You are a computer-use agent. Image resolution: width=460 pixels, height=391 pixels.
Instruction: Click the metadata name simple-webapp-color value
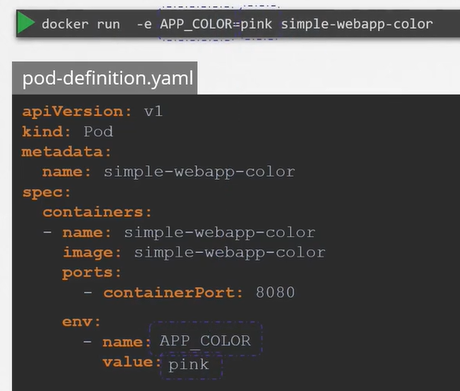point(199,172)
